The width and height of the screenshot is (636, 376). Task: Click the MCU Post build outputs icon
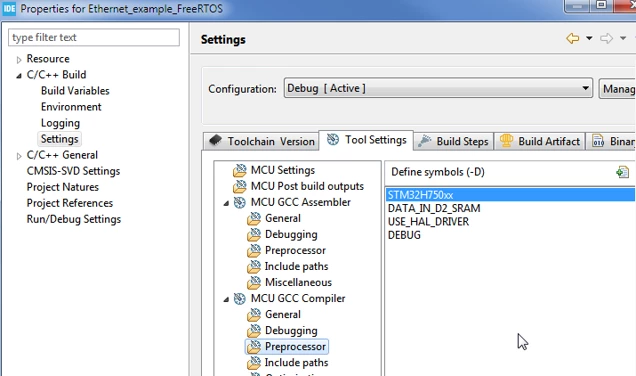[x=240, y=186]
